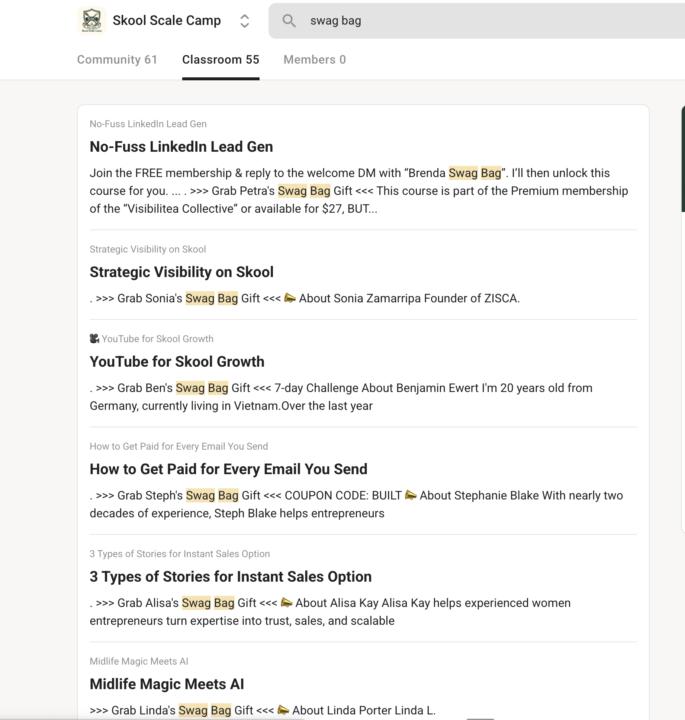Click the Skool Scale Camp group name
685x720 pixels.
coord(167,20)
